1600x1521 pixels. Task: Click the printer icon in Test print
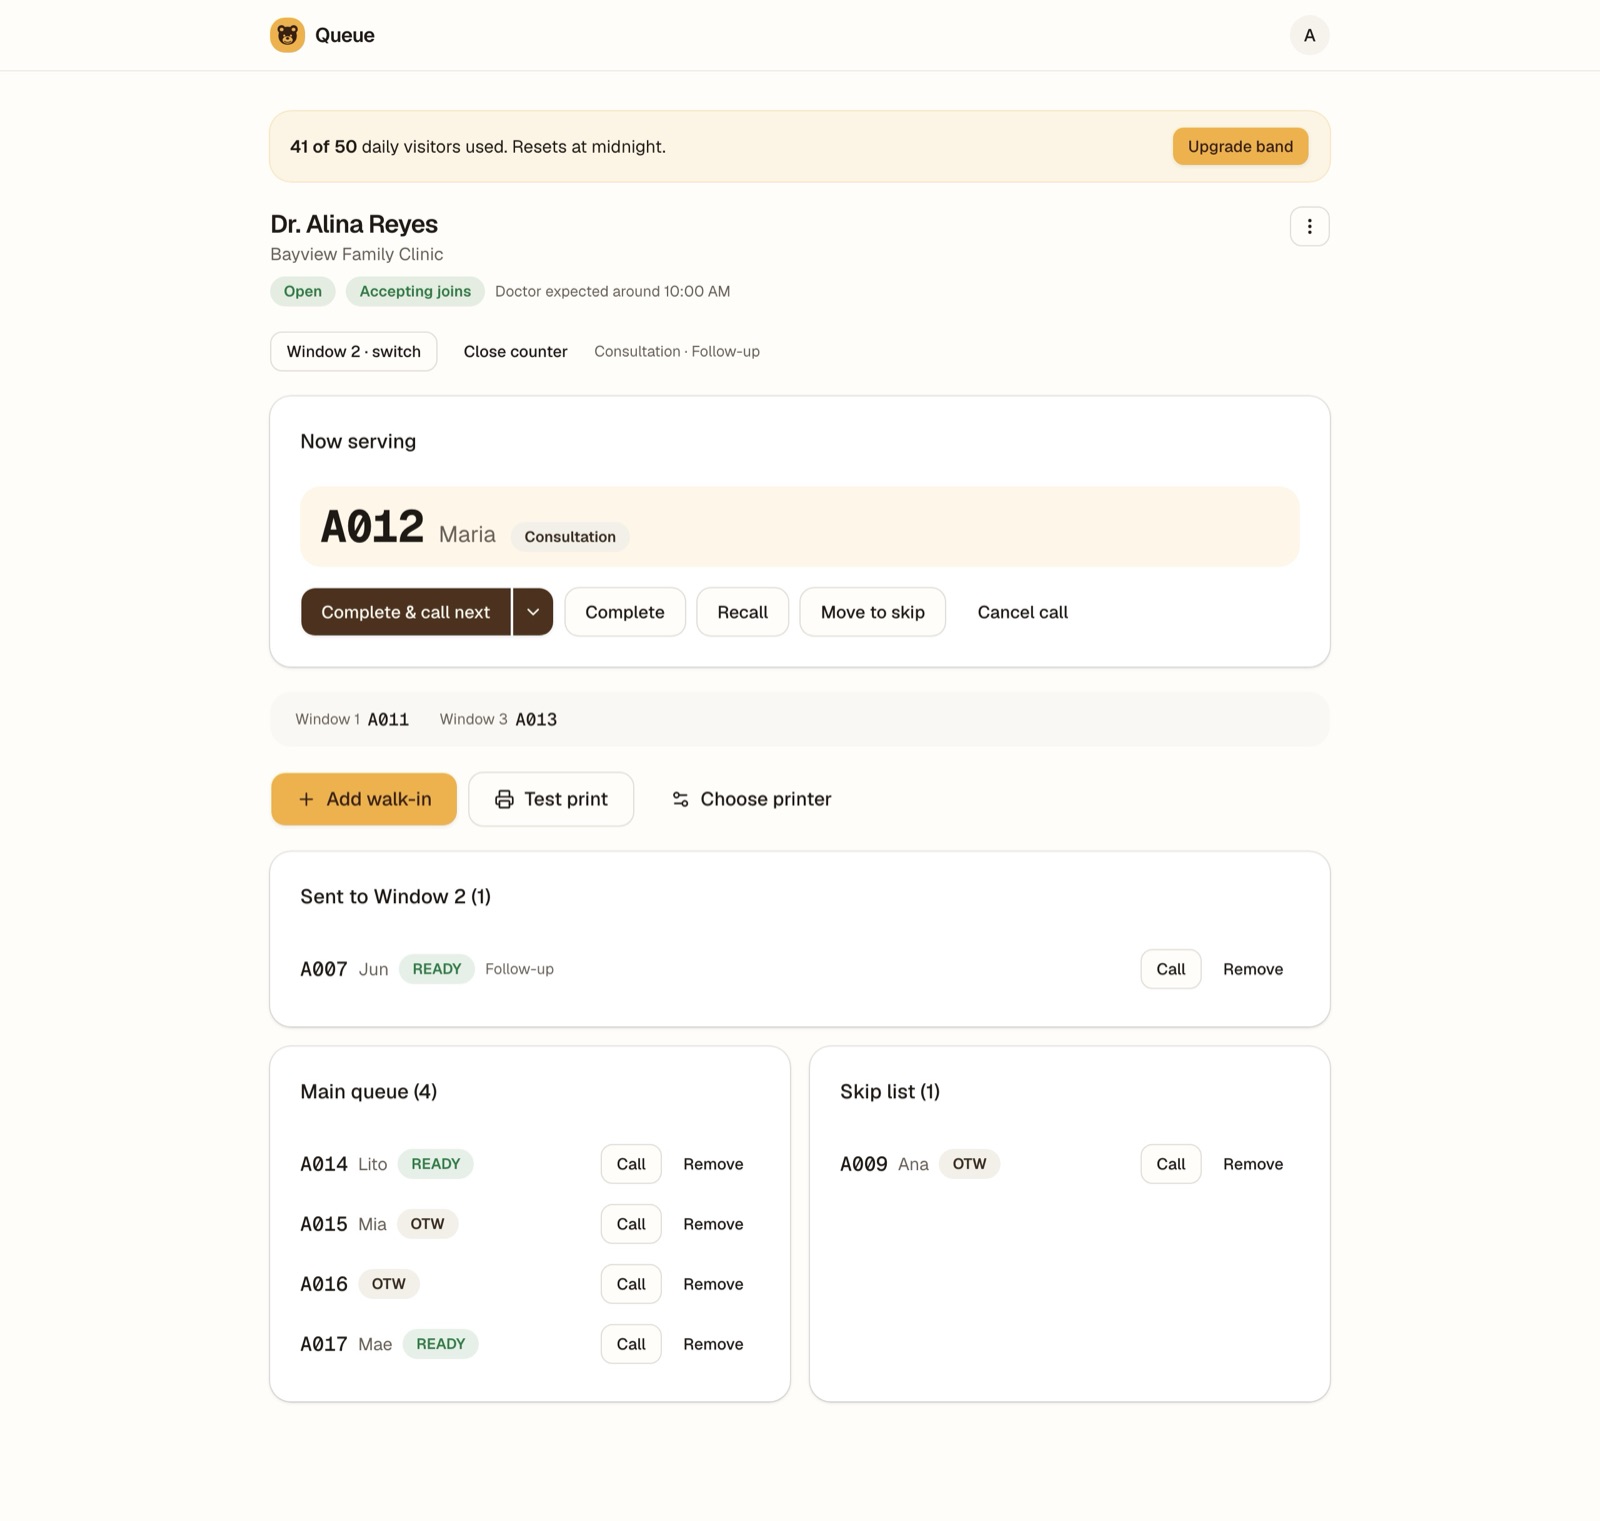point(504,799)
